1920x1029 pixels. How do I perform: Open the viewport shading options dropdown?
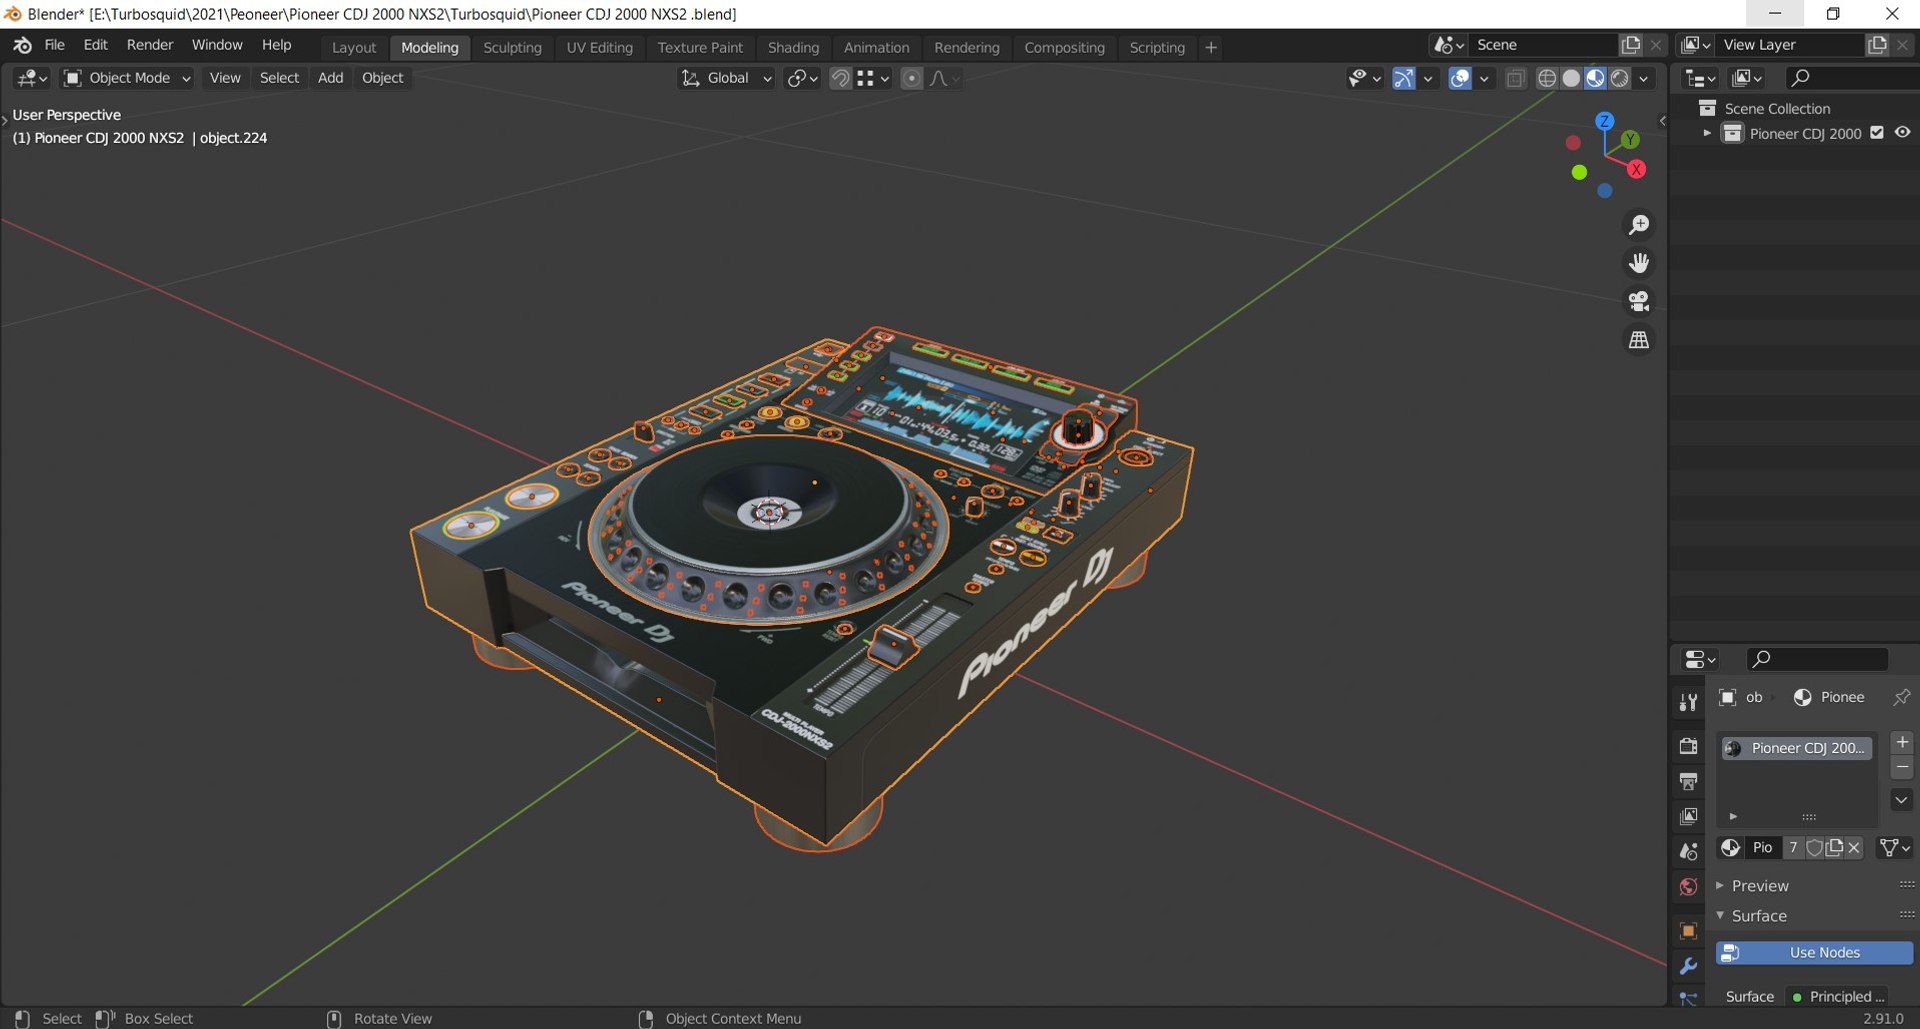(1644, 78)
